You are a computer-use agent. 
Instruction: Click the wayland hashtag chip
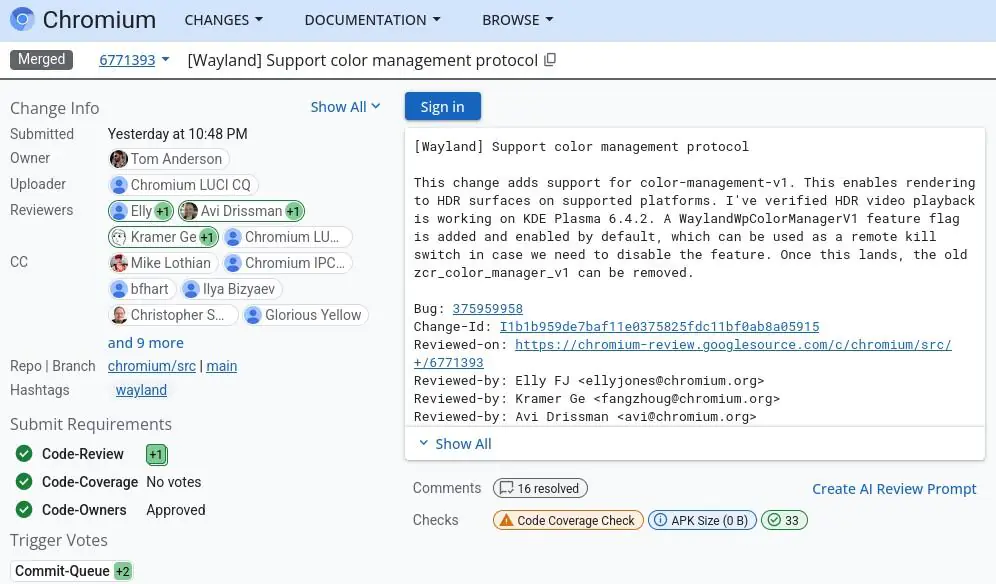pyautogui.click(x=141, y=390)
